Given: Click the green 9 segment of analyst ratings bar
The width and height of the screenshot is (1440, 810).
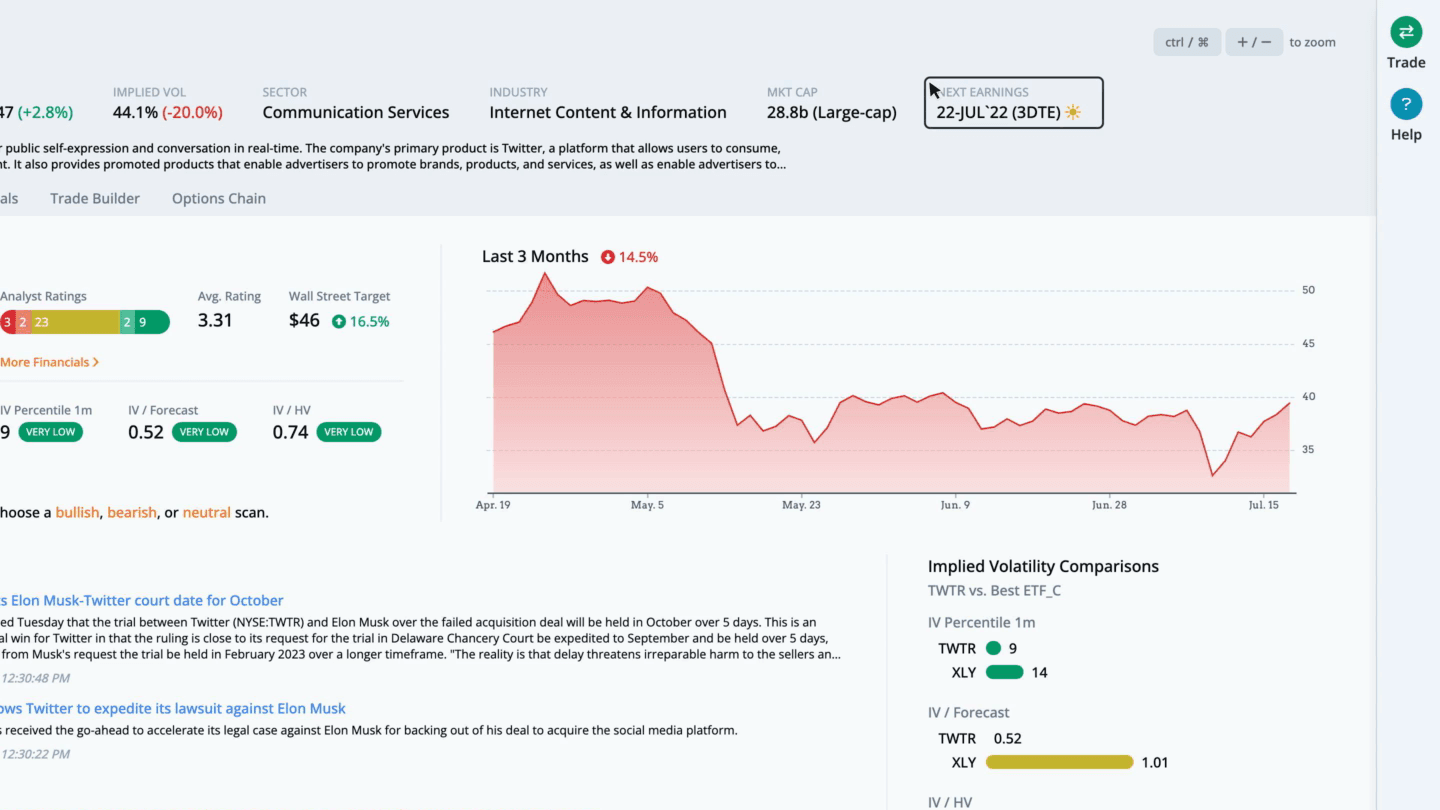Looking at the screenshot, I should [152, 322].
